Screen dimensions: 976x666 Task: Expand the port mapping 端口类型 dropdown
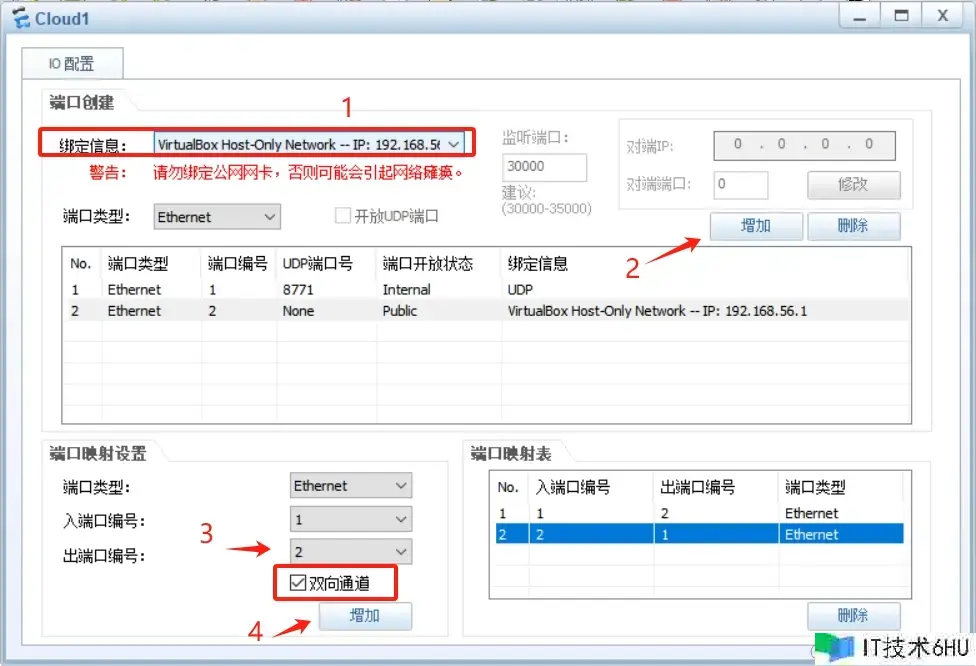401,486
